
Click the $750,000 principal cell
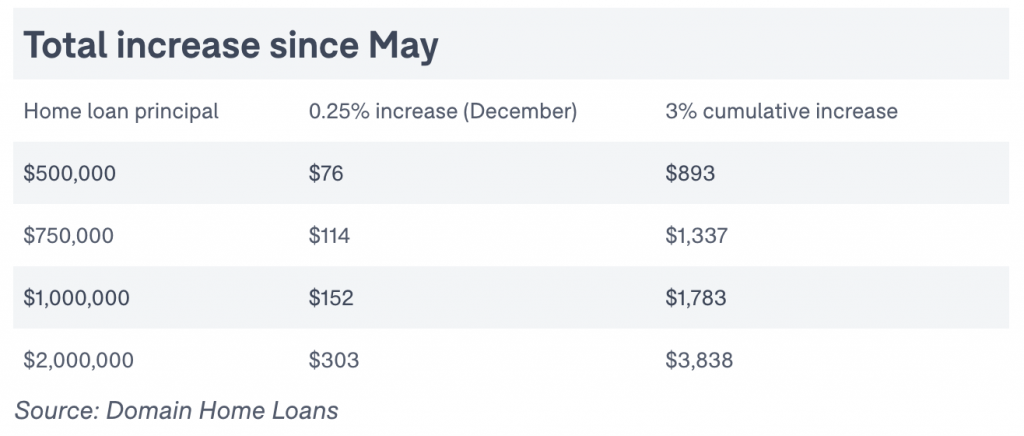[69, 236]
